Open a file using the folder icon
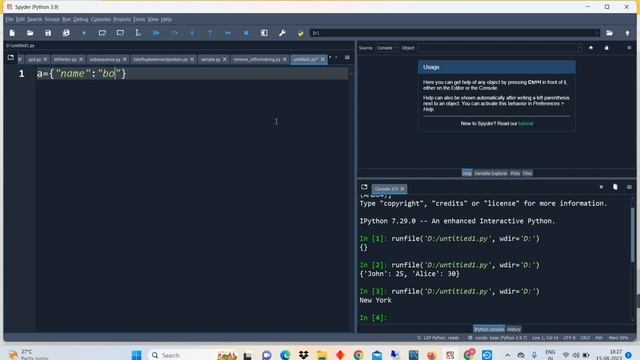 point(30,33)
